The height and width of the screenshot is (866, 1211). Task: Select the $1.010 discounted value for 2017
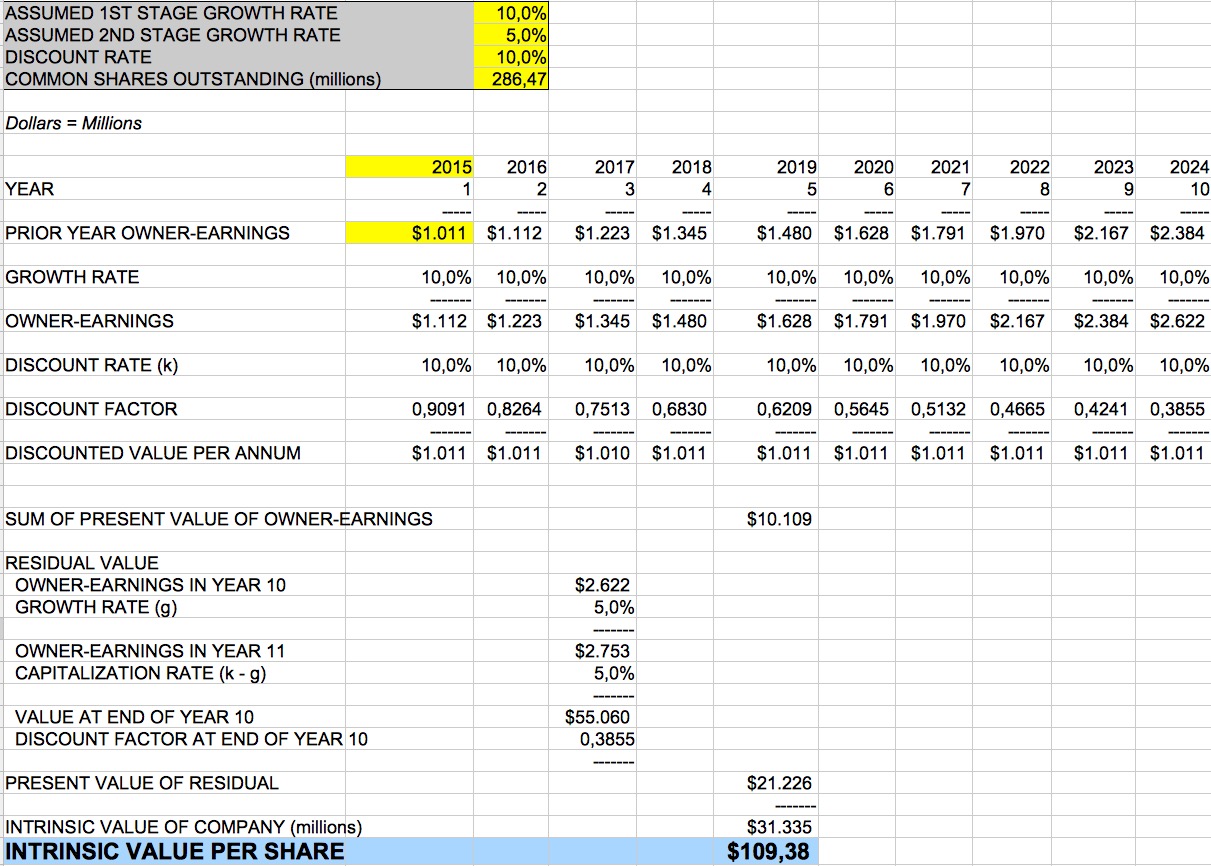[x=602, y=453]
